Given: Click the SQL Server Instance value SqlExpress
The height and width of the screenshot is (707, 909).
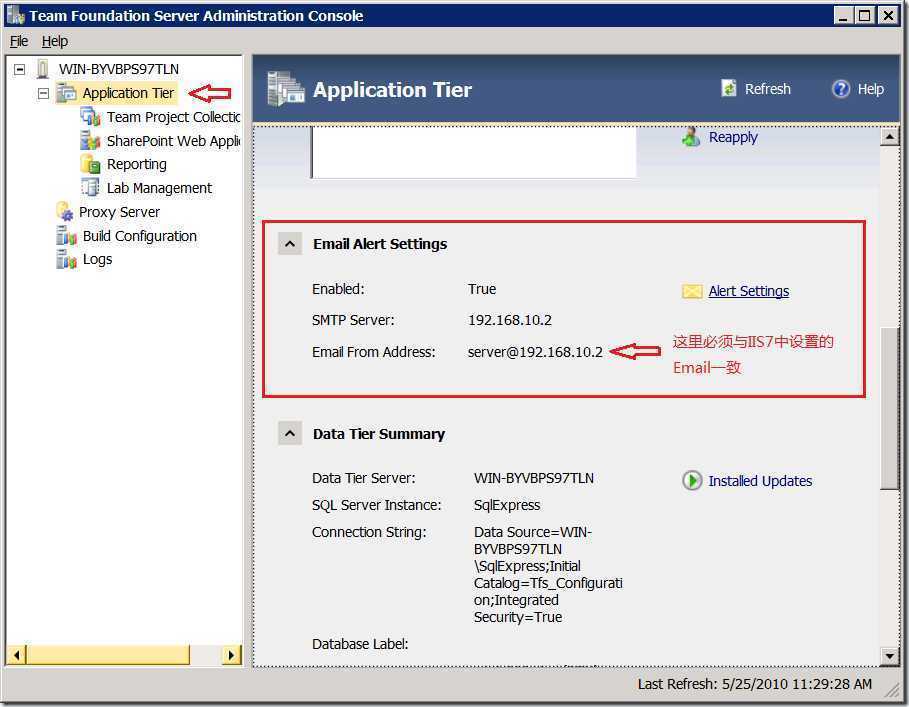Looking at the screenshot, I should click(507, 505).
